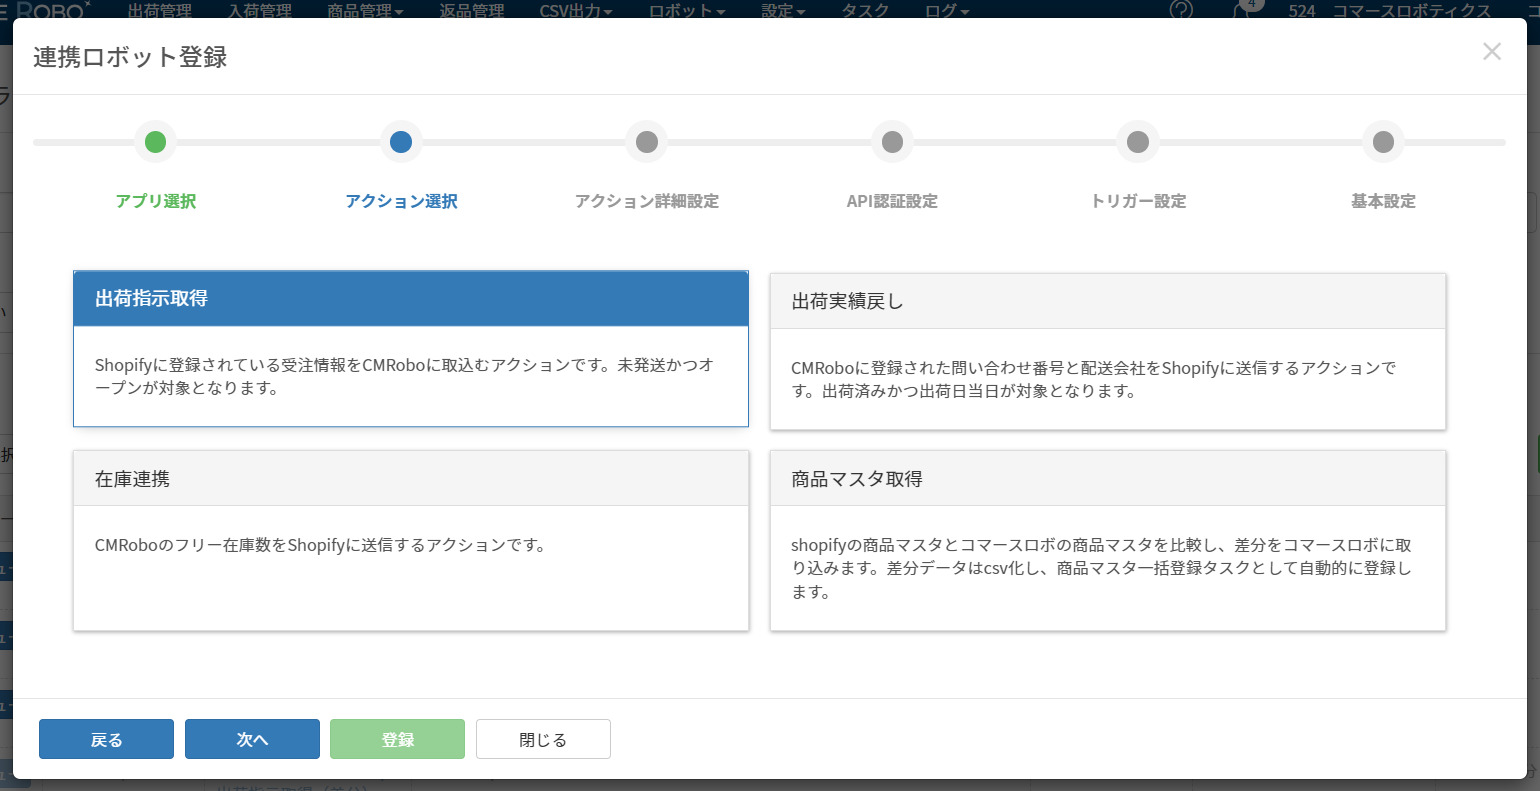Screen dimensions: 1540x791
Task: Expand the ロボット dropdown menu
Action: coord(687,11)
